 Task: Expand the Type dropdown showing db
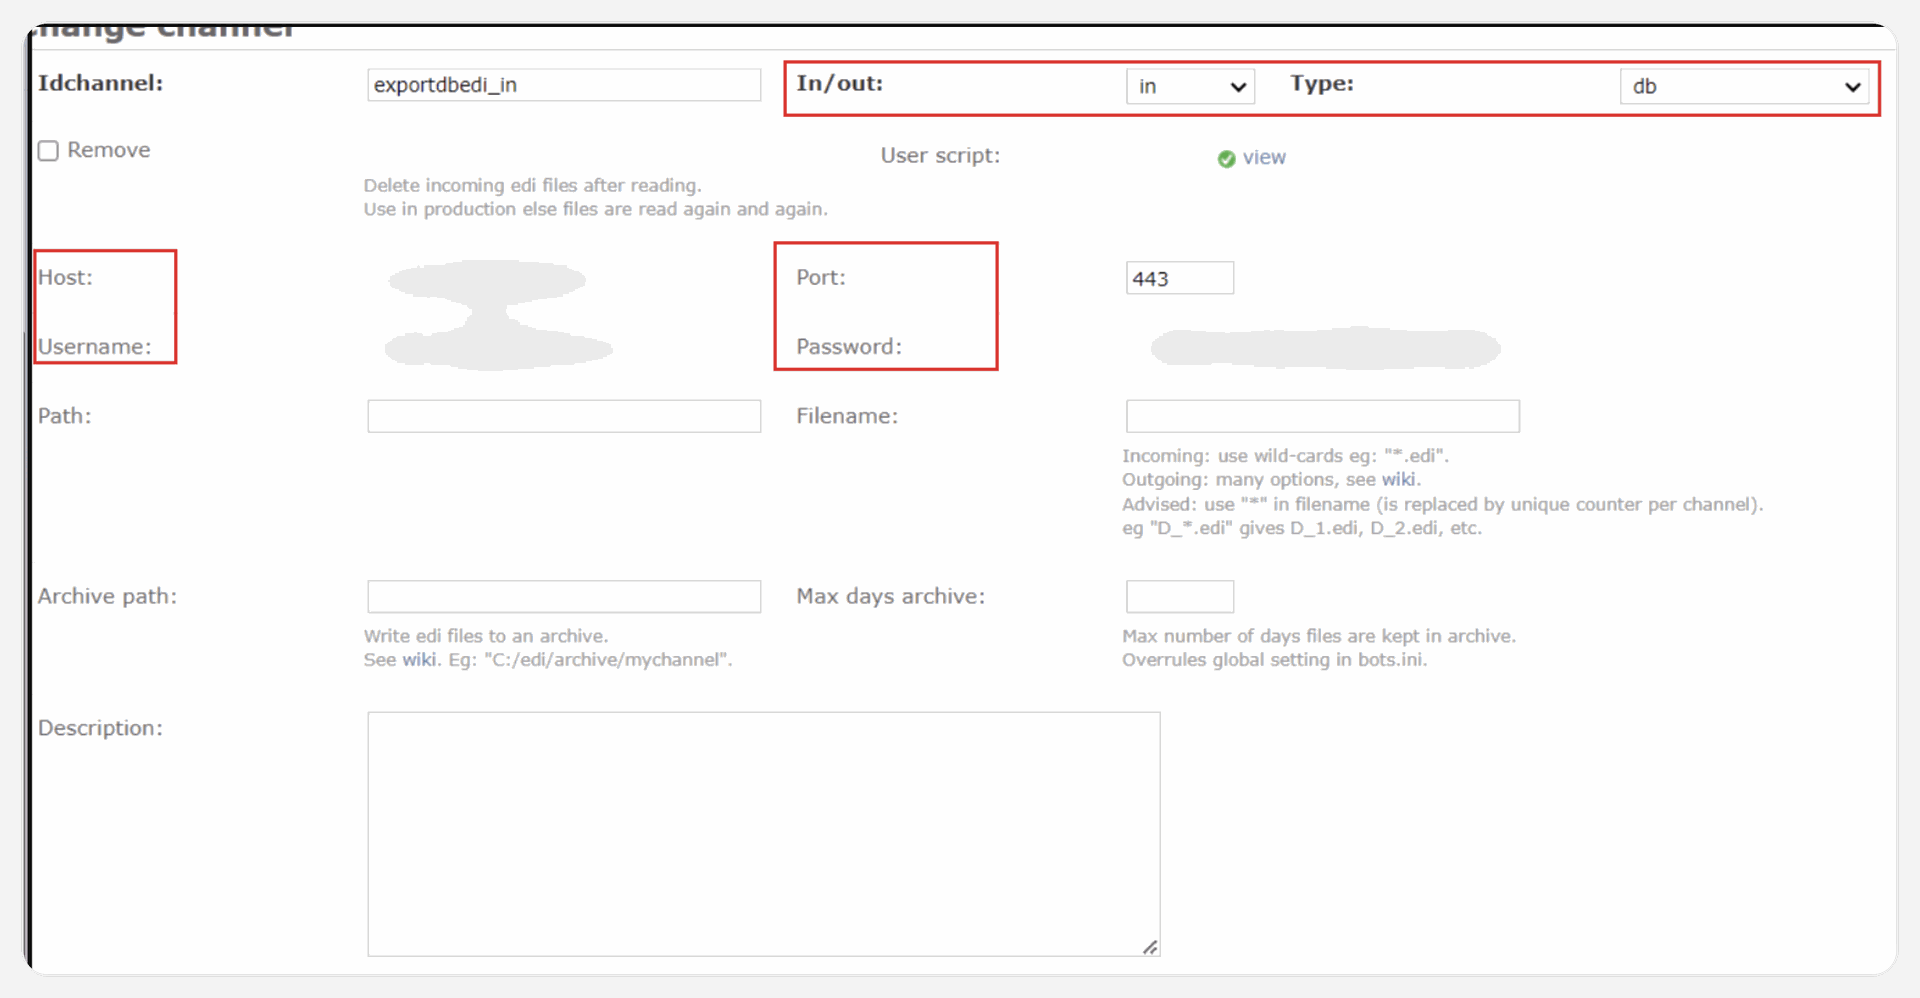[x=1744, y=86]
